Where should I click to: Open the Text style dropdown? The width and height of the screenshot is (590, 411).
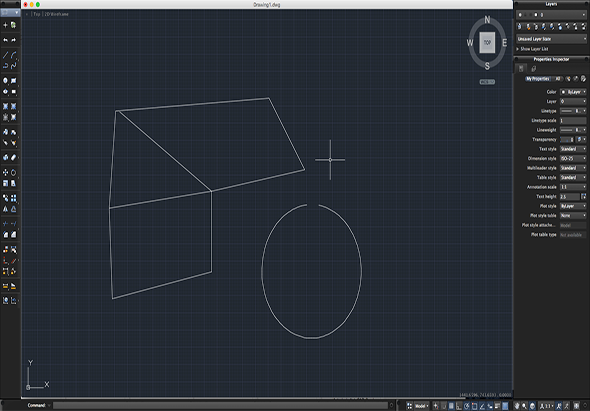573,149
